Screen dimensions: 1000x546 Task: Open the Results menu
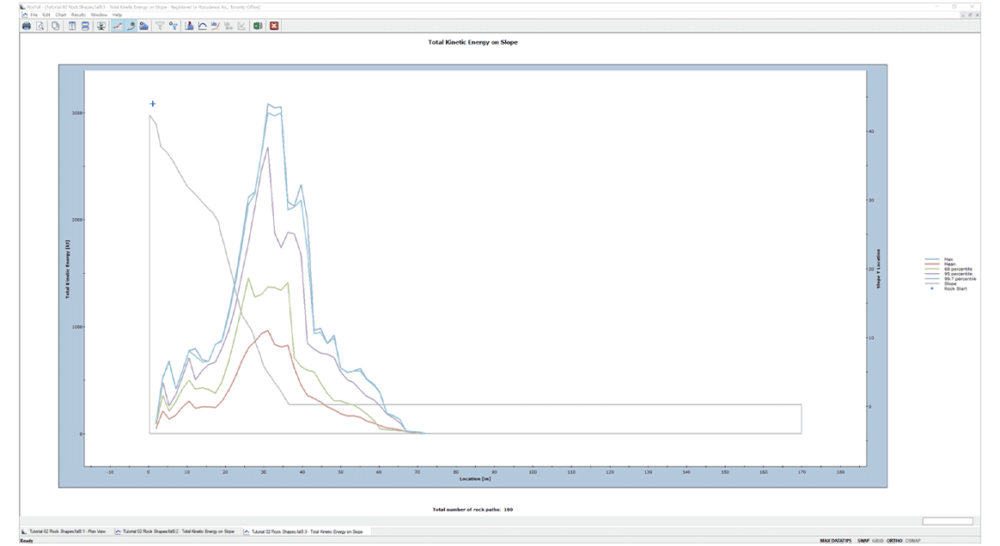pyautogui.click(x=78, y=15)
